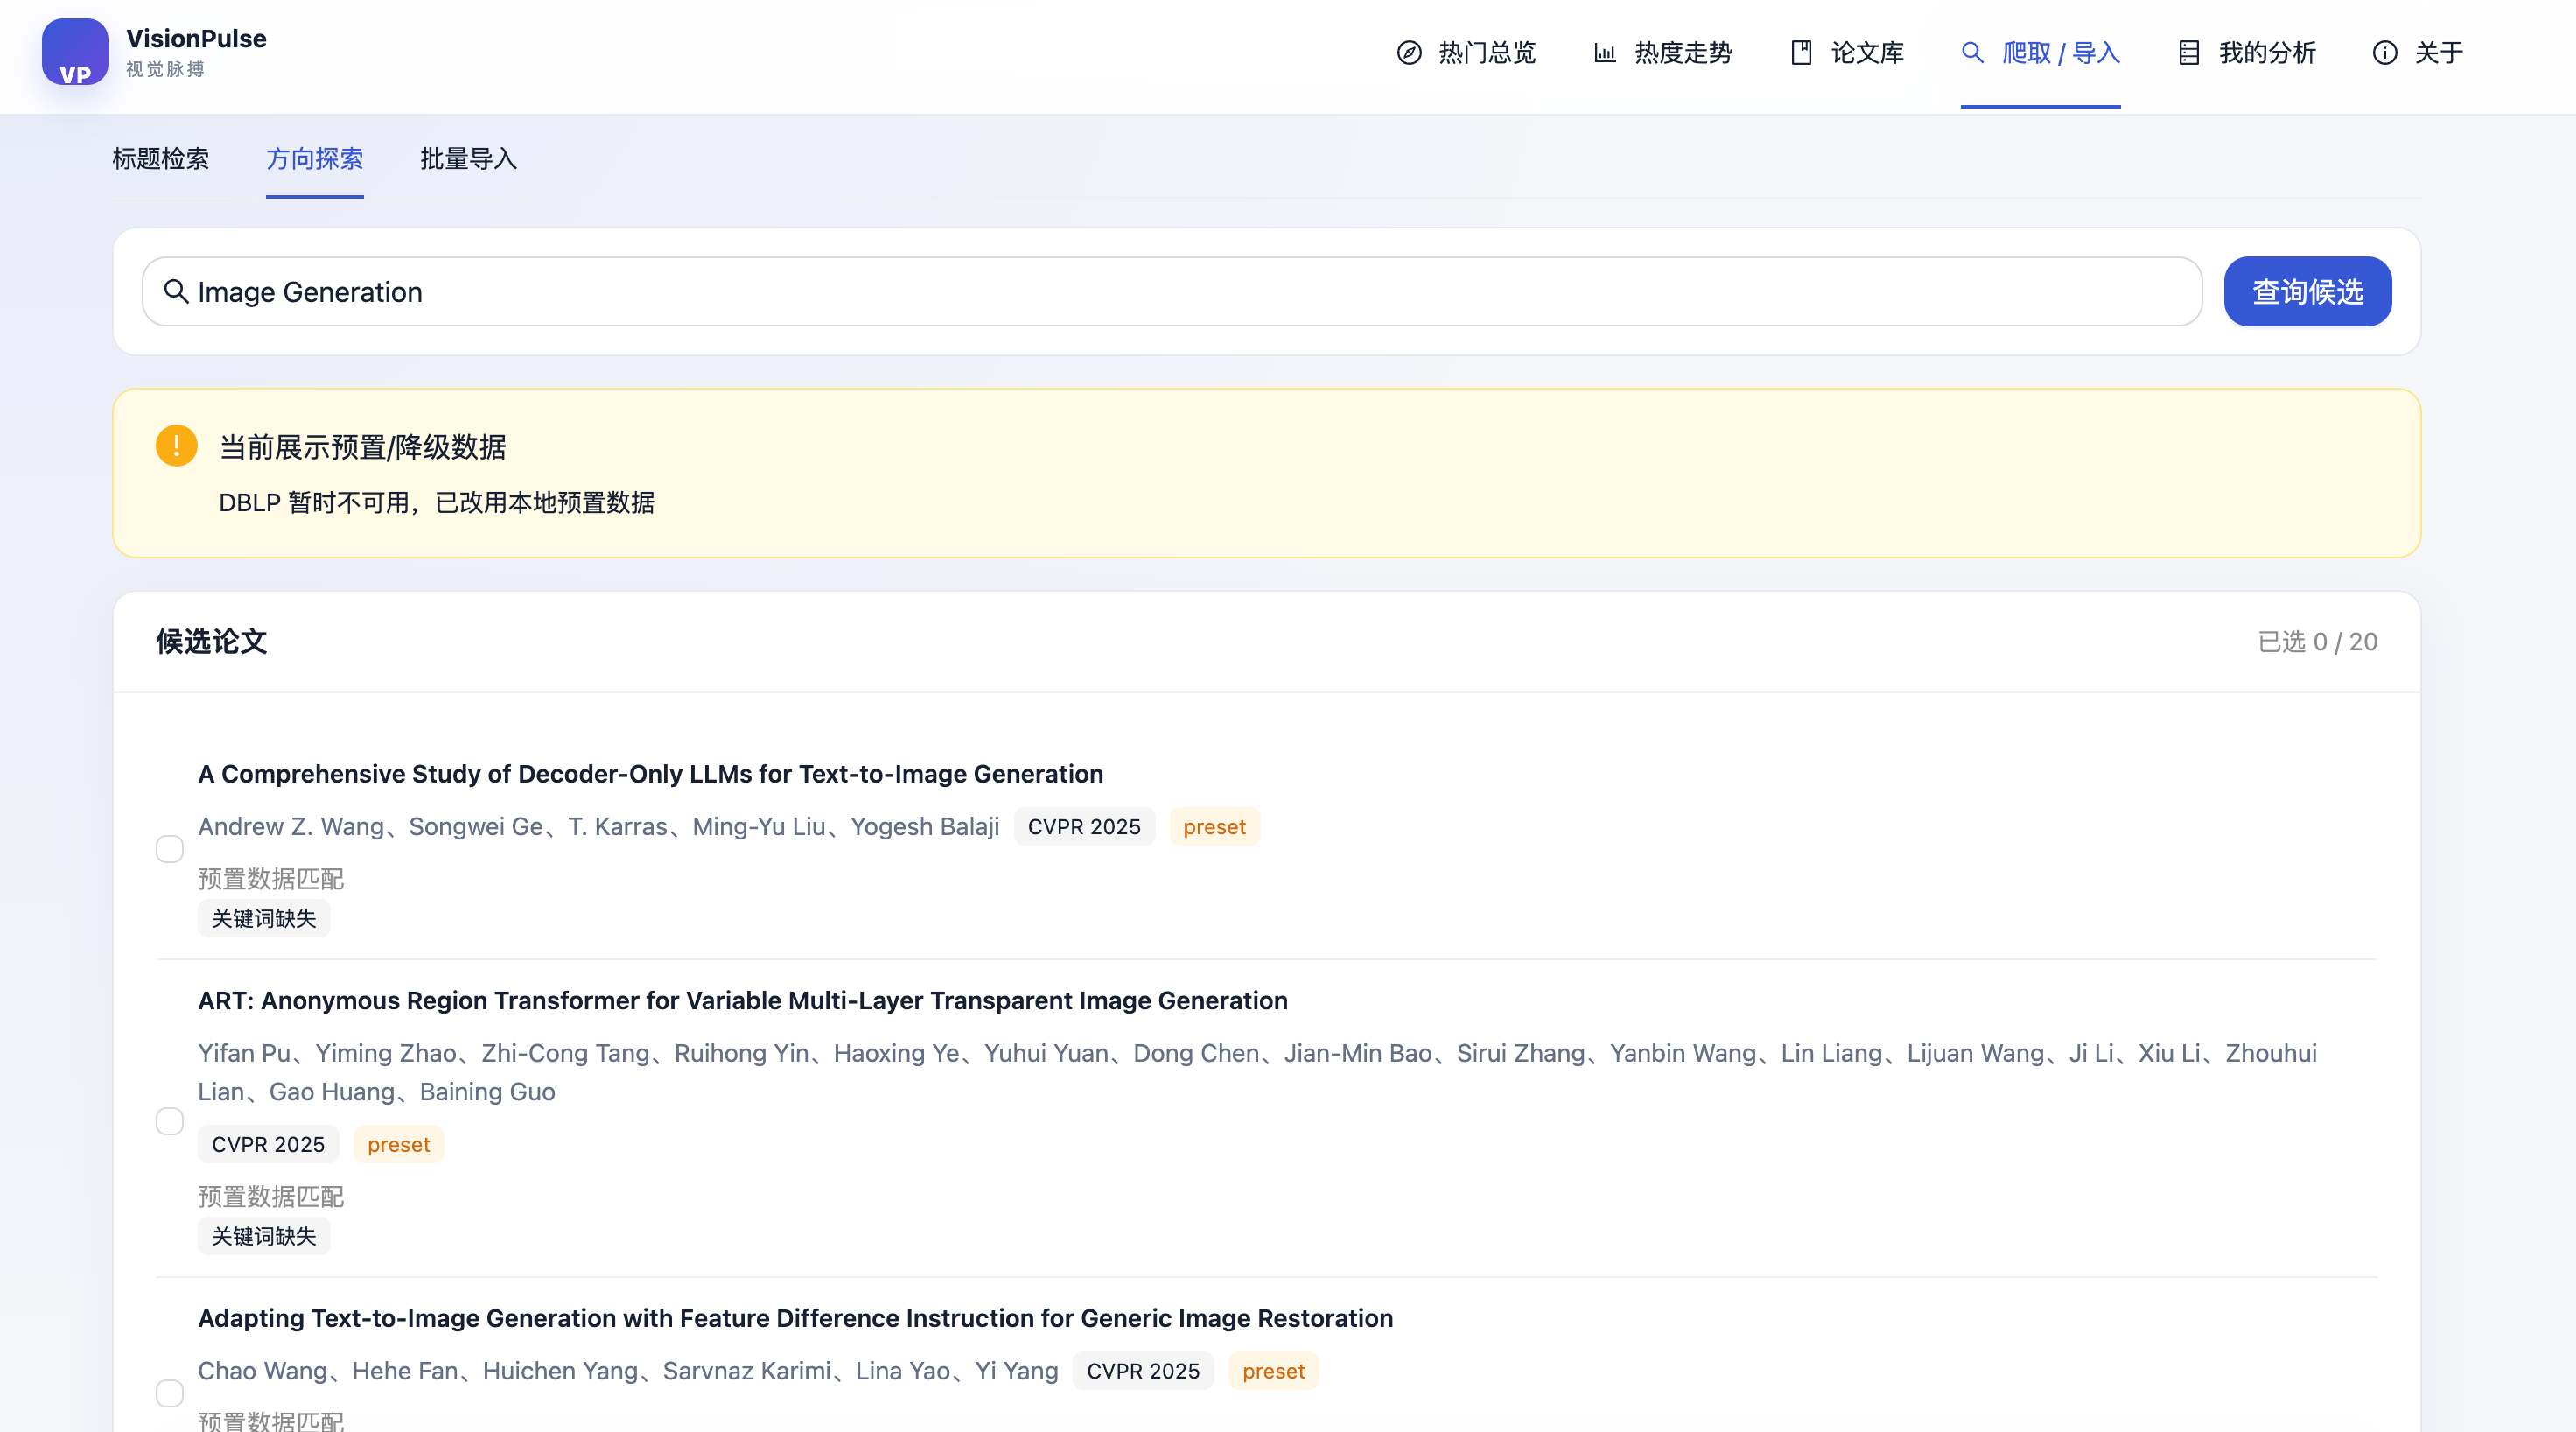Select the 方向探索 tab
The width and height of the screenshot is (2576, 1432).
coord(315,159)
